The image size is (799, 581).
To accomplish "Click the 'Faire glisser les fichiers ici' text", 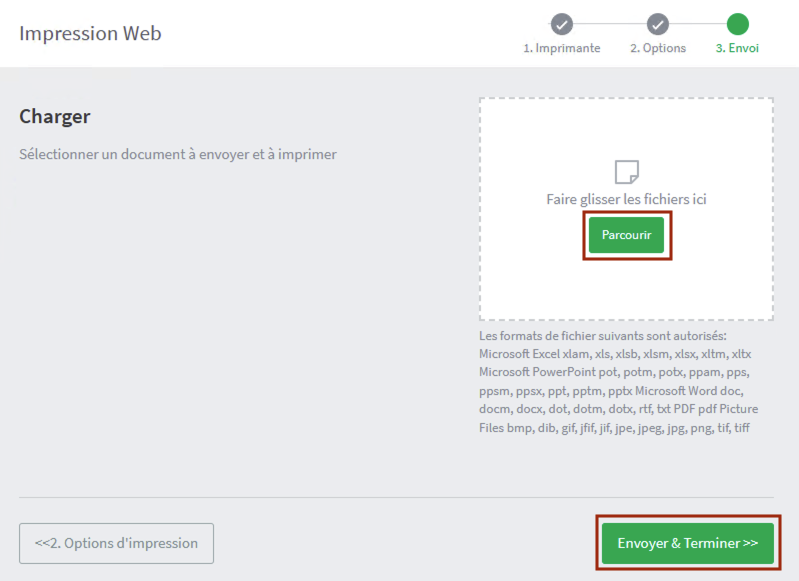I will tap(626, 199).
